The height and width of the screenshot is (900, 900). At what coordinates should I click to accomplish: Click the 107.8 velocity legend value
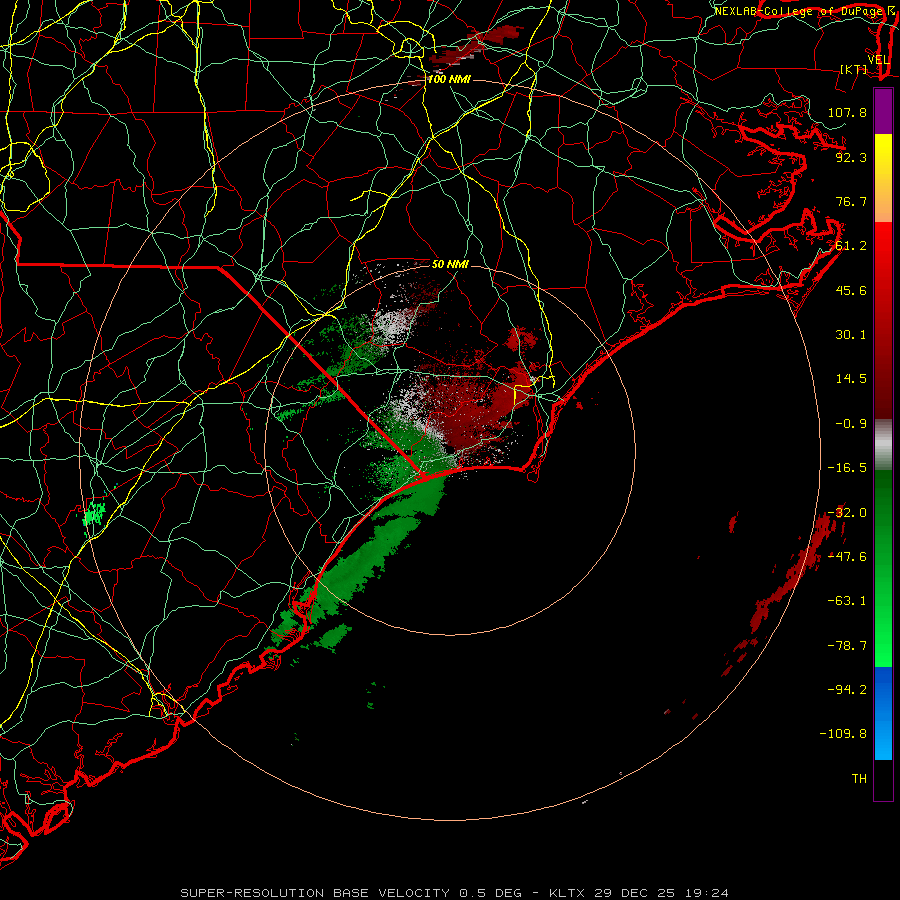tap(847, 112)
